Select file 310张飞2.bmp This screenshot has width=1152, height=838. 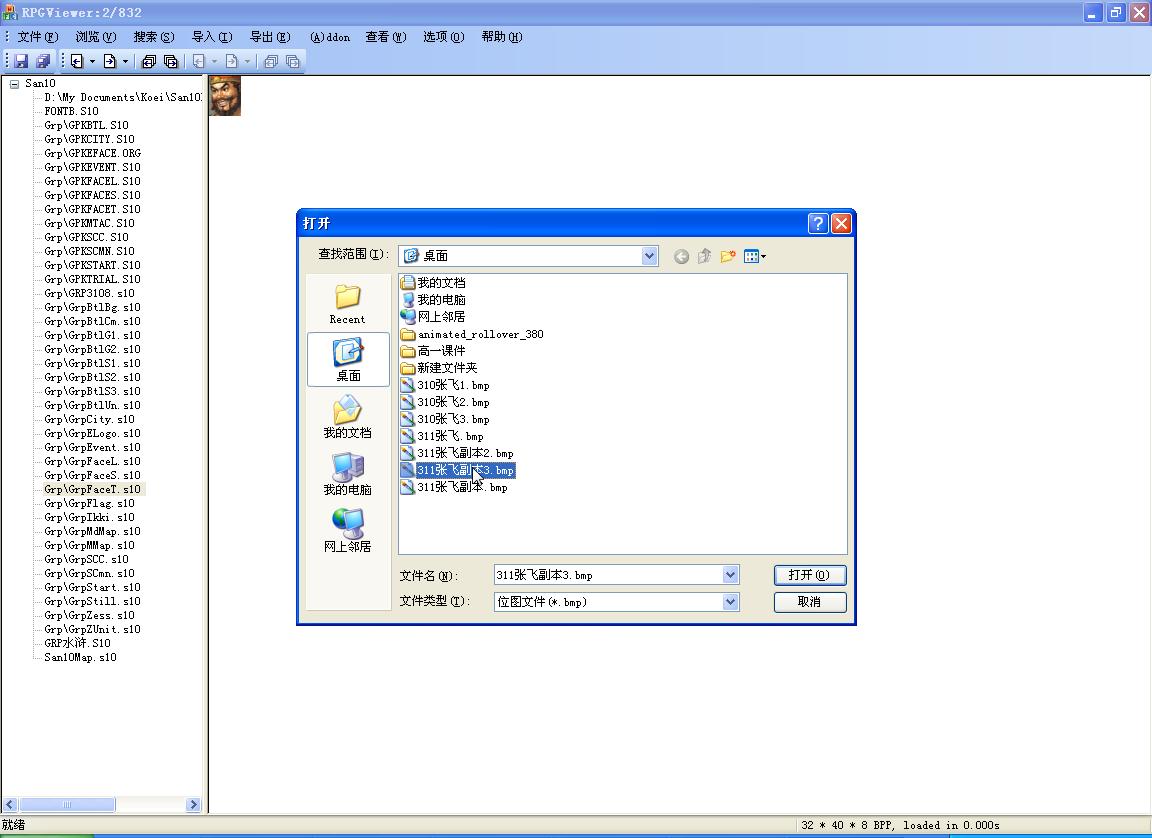pos(445,402)
